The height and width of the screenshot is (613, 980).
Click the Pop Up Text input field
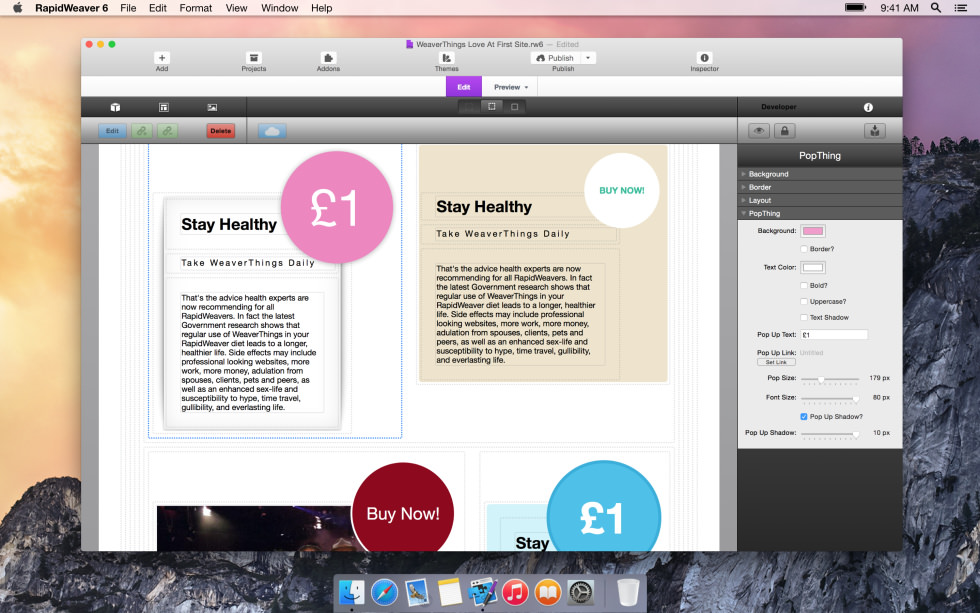(x=834, y=335)
